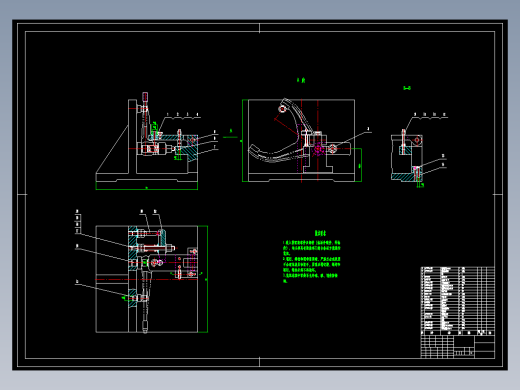Click the parts list table

(x=458, y=301)
